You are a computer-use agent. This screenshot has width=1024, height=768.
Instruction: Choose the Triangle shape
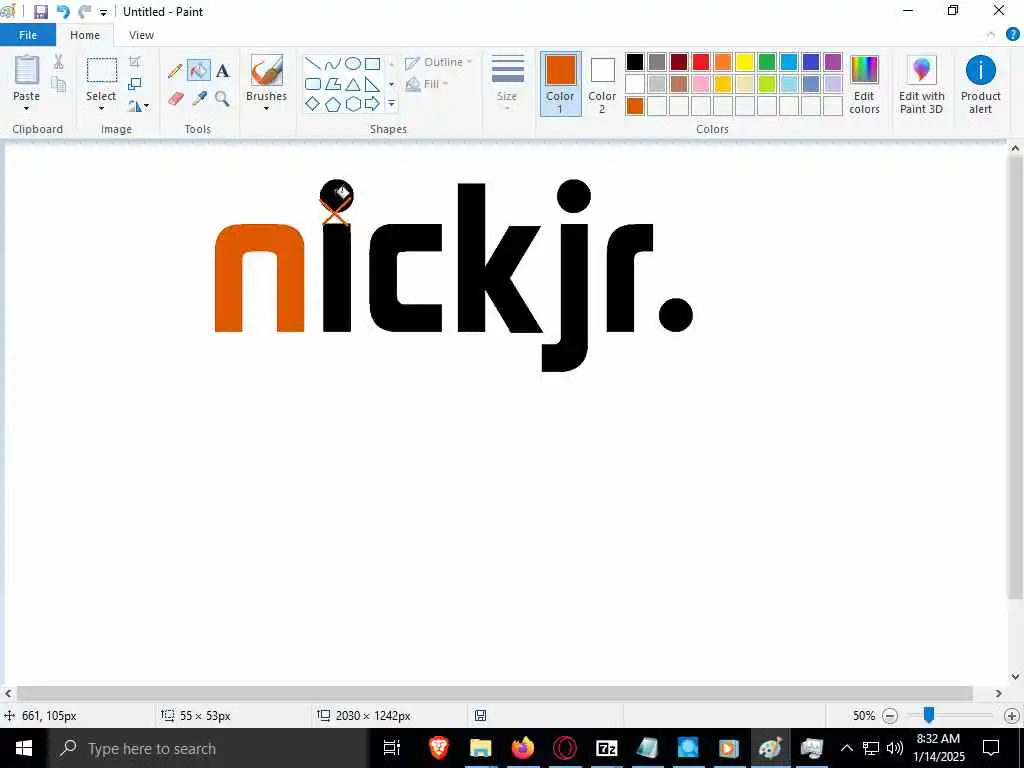[353, 84]
